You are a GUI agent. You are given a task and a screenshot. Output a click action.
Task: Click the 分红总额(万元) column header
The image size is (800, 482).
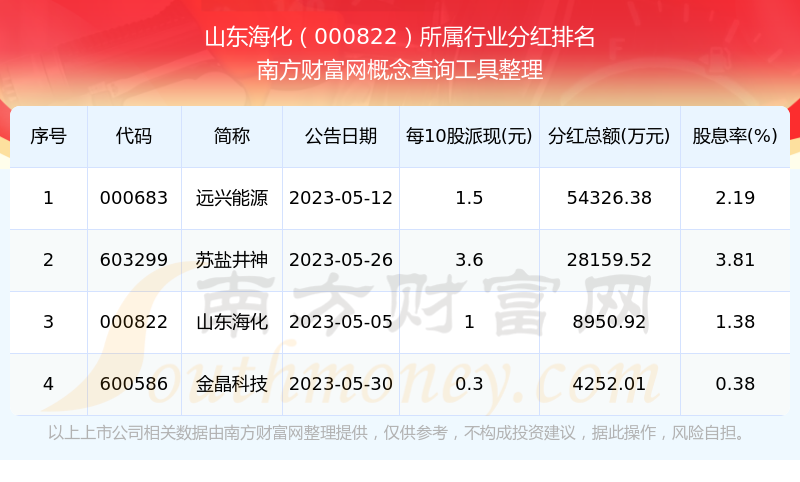click(609, 136)
